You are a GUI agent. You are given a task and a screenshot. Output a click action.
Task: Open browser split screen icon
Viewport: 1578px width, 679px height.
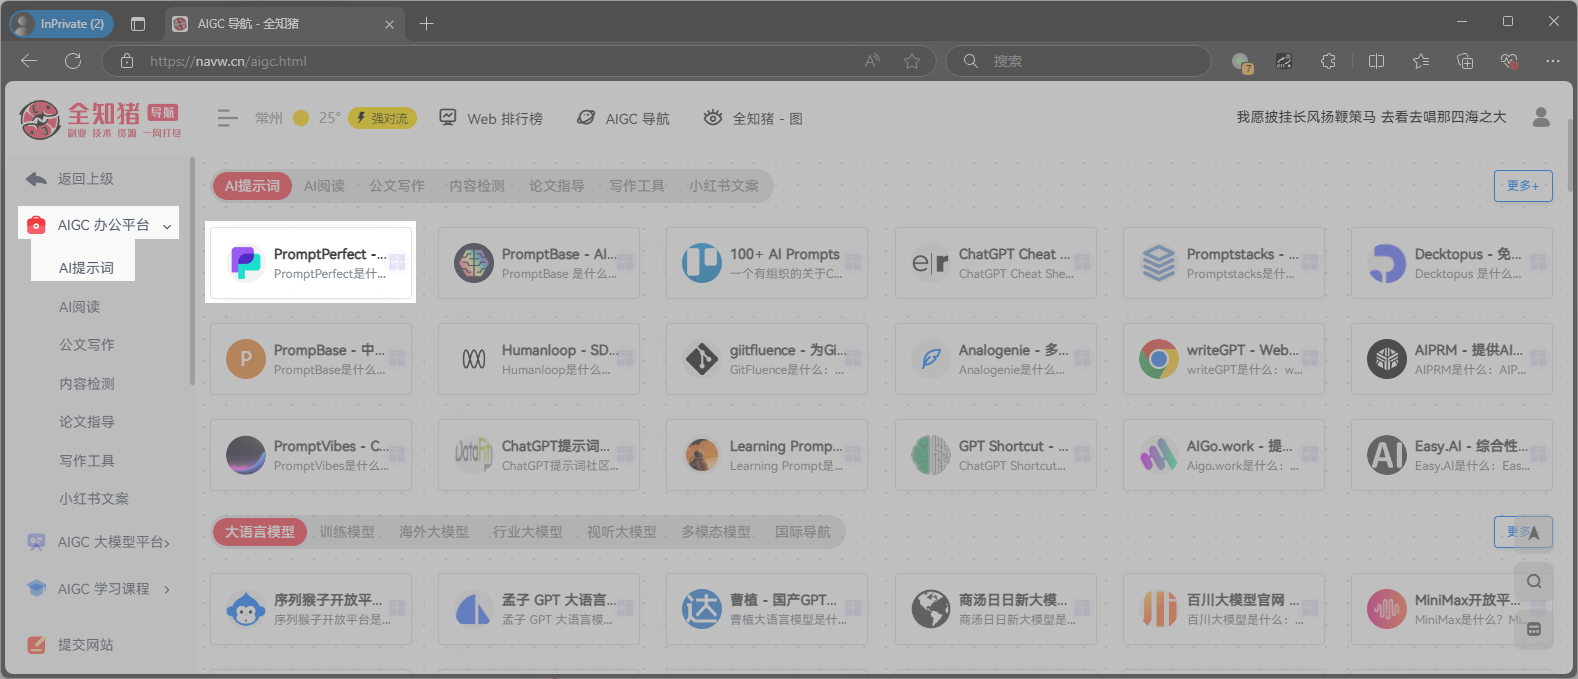coord(1376,61)
